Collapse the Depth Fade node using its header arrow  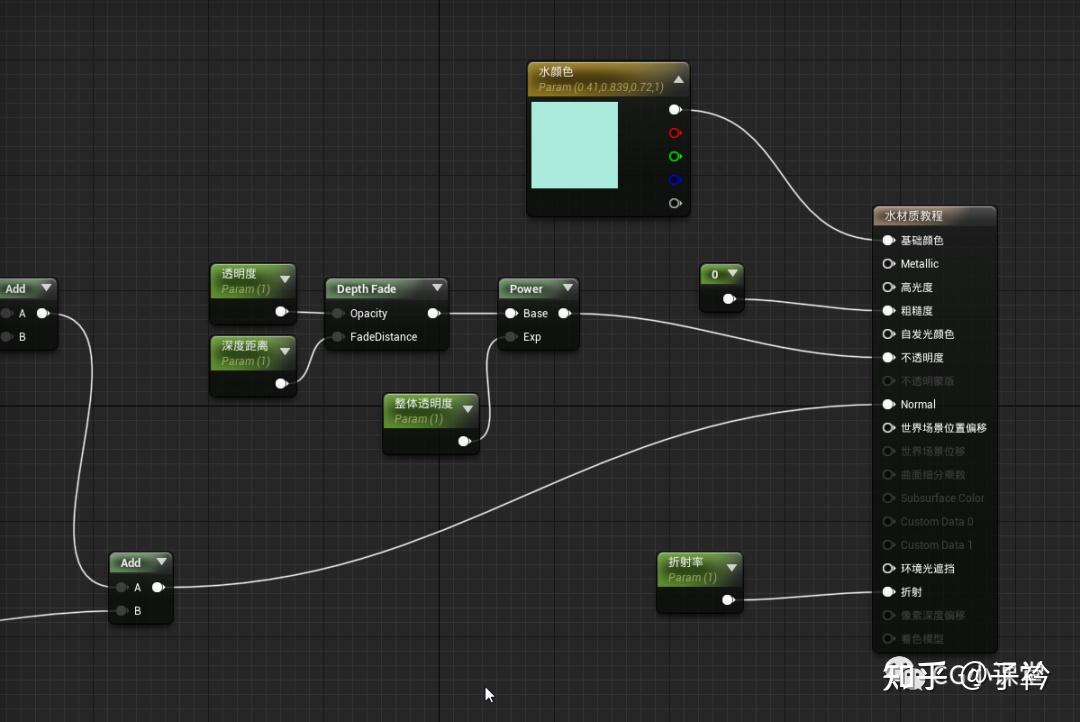point(437,287)
